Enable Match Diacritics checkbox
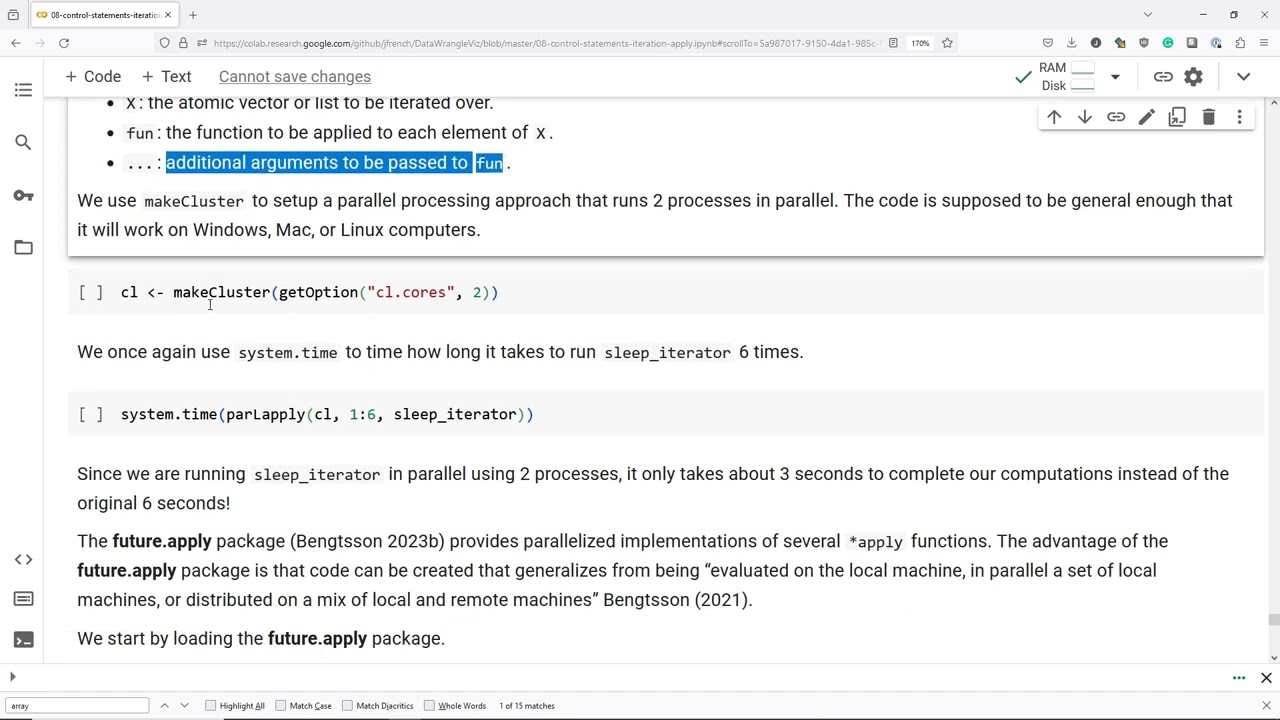 (x=348, y=706)
